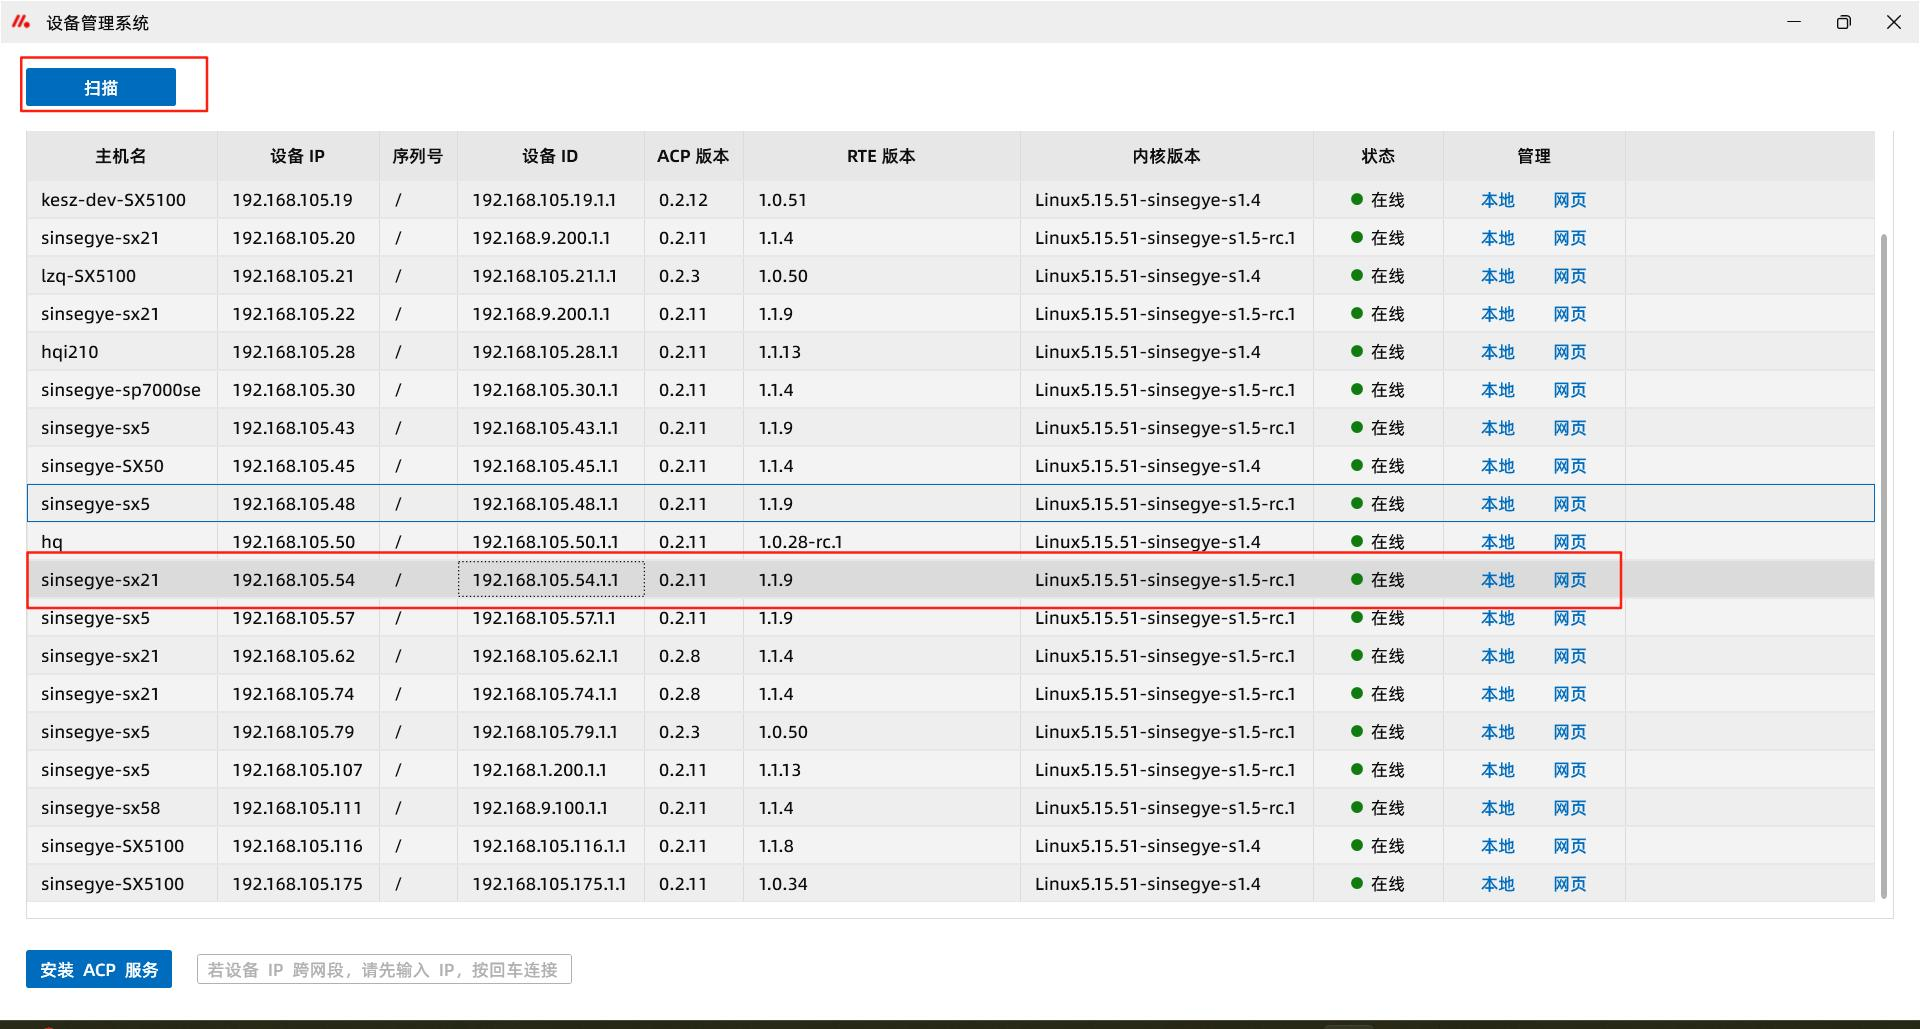The height and width of the screenshot is (1029, 1920).
Task: Open 本地 for device 192.168.105.54
Action: (1498, 580)
